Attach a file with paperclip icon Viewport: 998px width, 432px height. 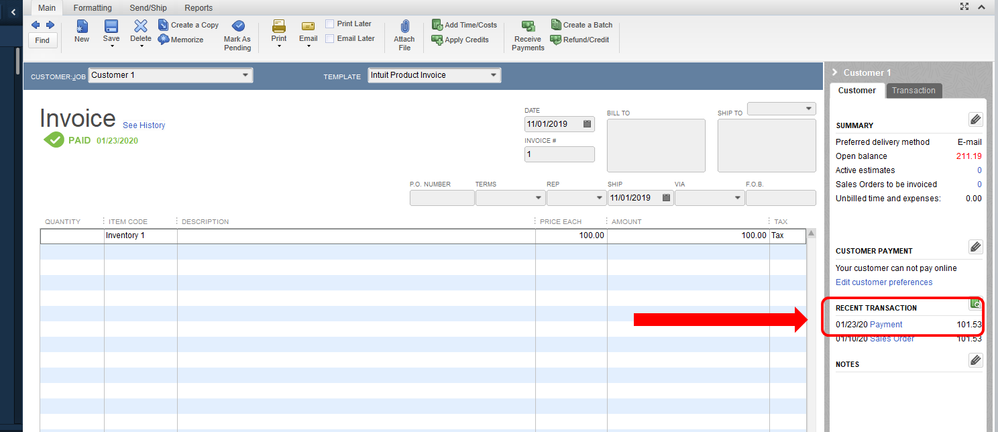(x=404, y=35)
